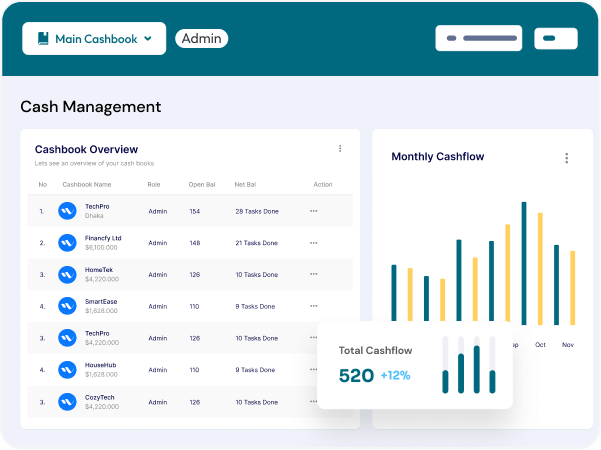
Task: Click the HouseHub logo icon
Action: coord(68,370)
